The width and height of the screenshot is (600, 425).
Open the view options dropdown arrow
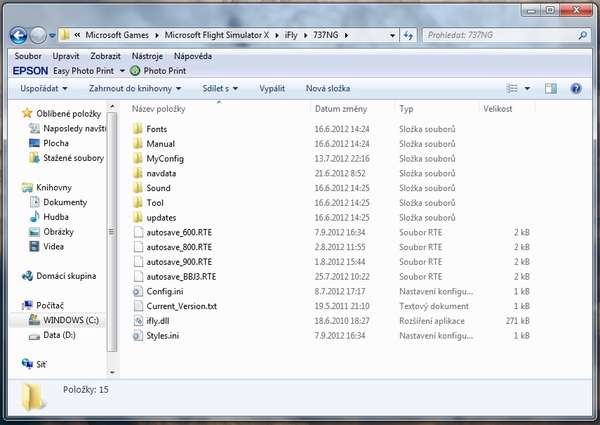tap(527, 89)
